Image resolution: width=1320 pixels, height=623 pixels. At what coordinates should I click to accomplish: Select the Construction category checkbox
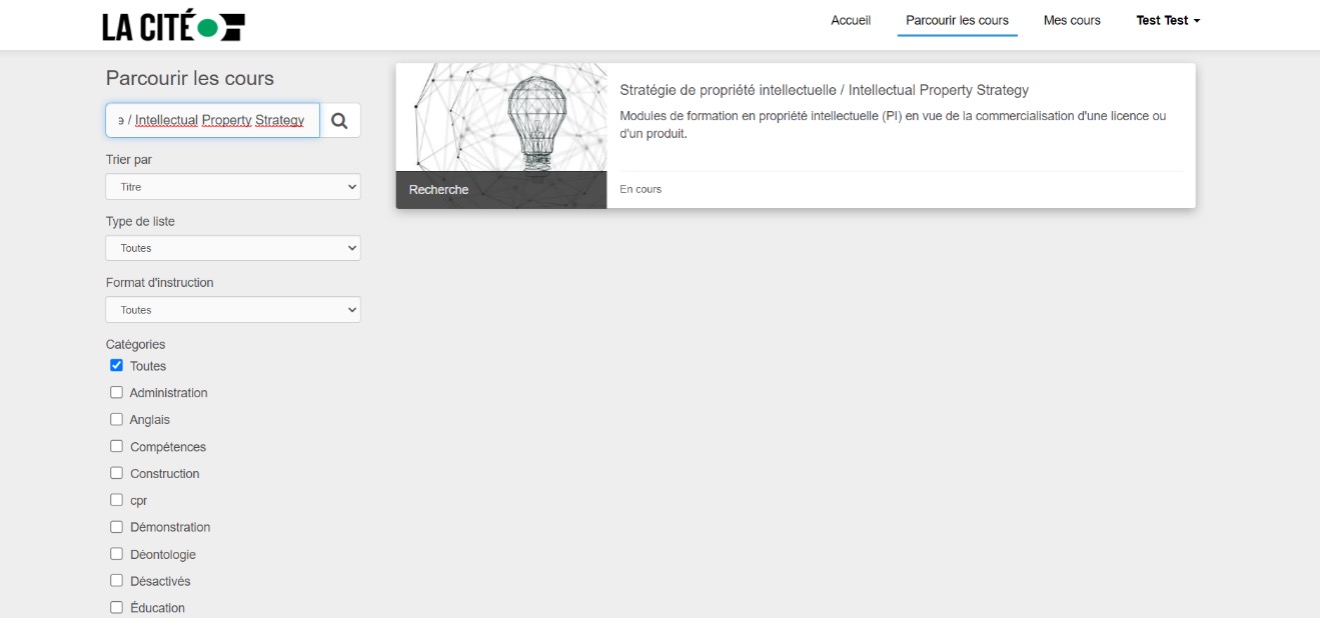(116, 473)
